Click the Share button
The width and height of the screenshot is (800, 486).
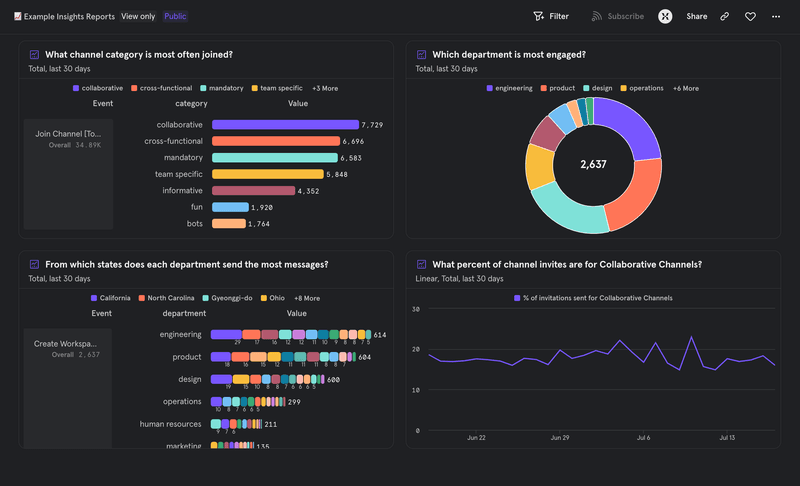(x=696, y=17)
